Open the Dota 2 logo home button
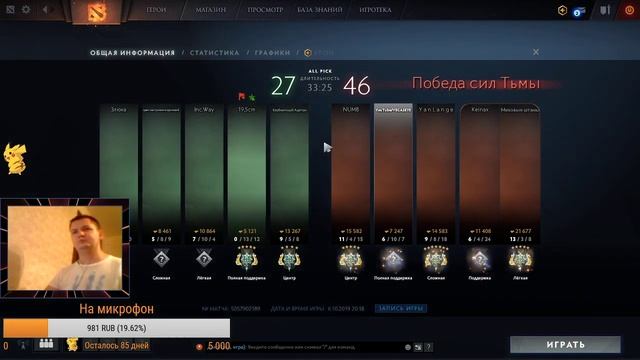 click(x=97, y=12)
